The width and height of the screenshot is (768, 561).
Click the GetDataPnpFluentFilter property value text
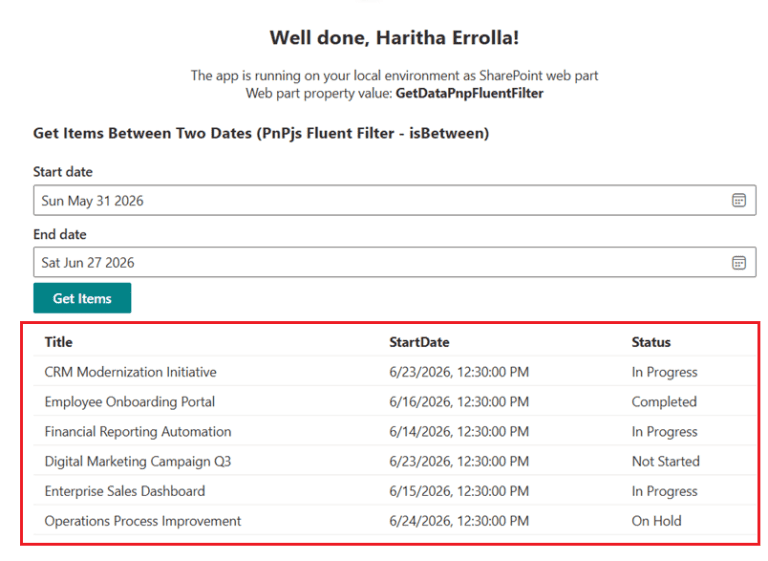tap(469, 93)
